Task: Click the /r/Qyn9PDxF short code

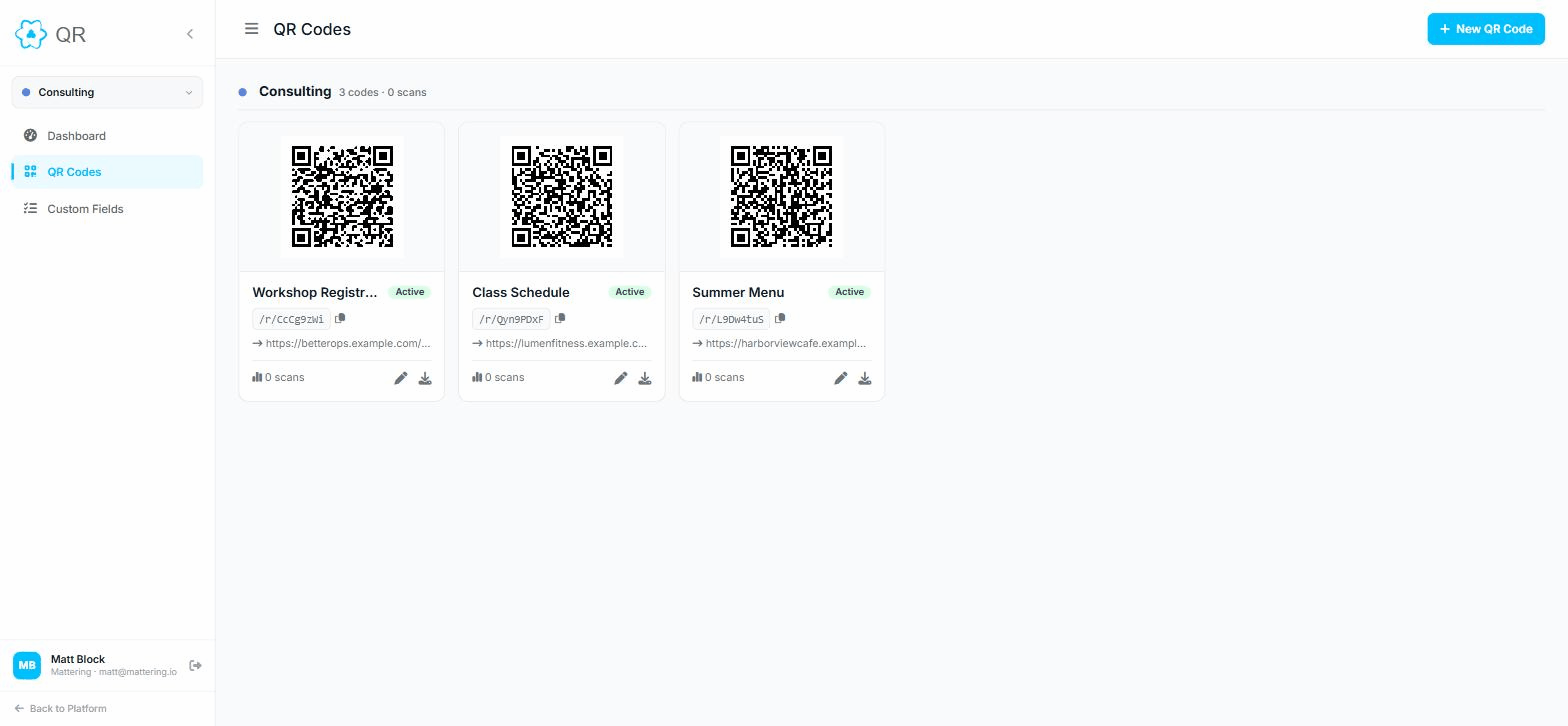Action: point(511,320)
